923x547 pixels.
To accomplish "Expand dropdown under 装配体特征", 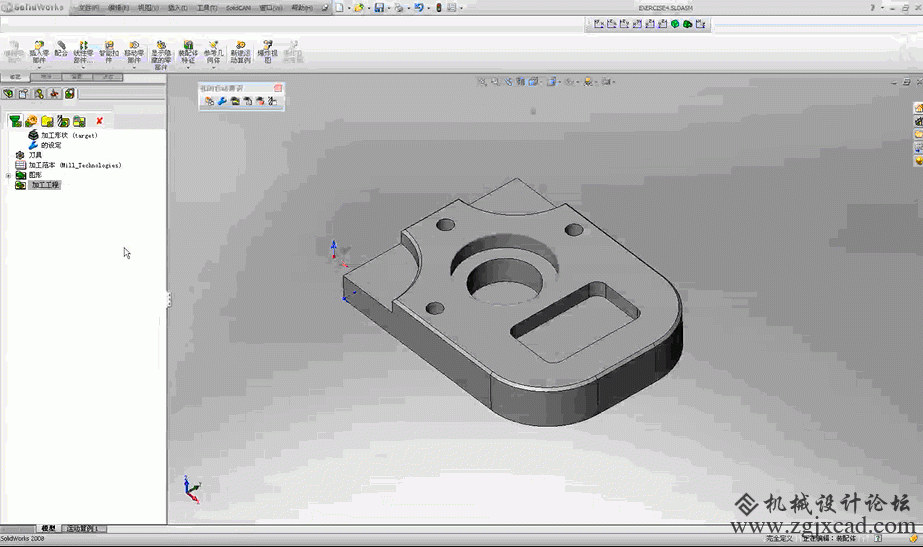I will click(x=188, y=68).
